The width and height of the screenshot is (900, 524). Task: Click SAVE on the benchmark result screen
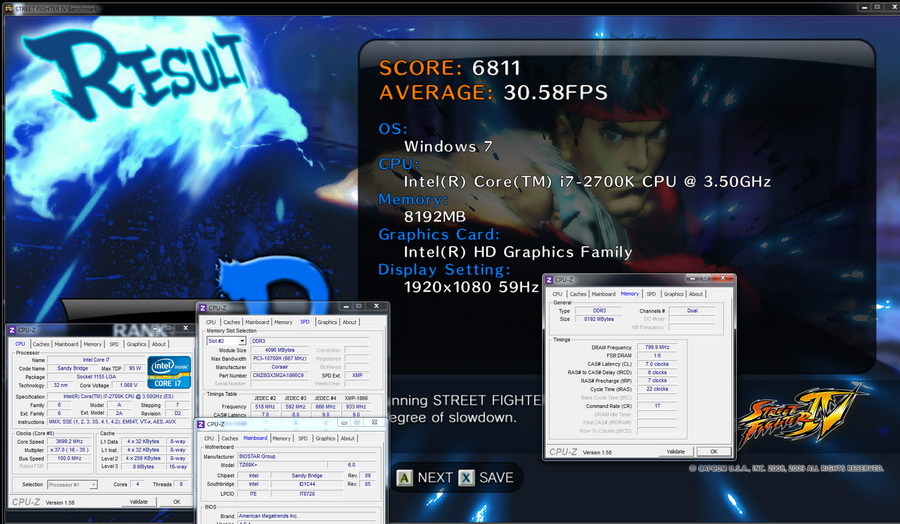496,478
